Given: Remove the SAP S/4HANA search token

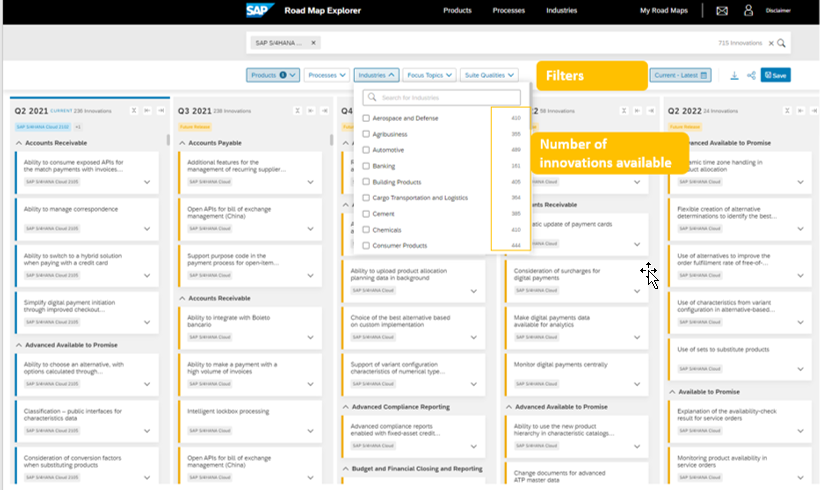Looking at the screenshot, I should pos(313,43).
